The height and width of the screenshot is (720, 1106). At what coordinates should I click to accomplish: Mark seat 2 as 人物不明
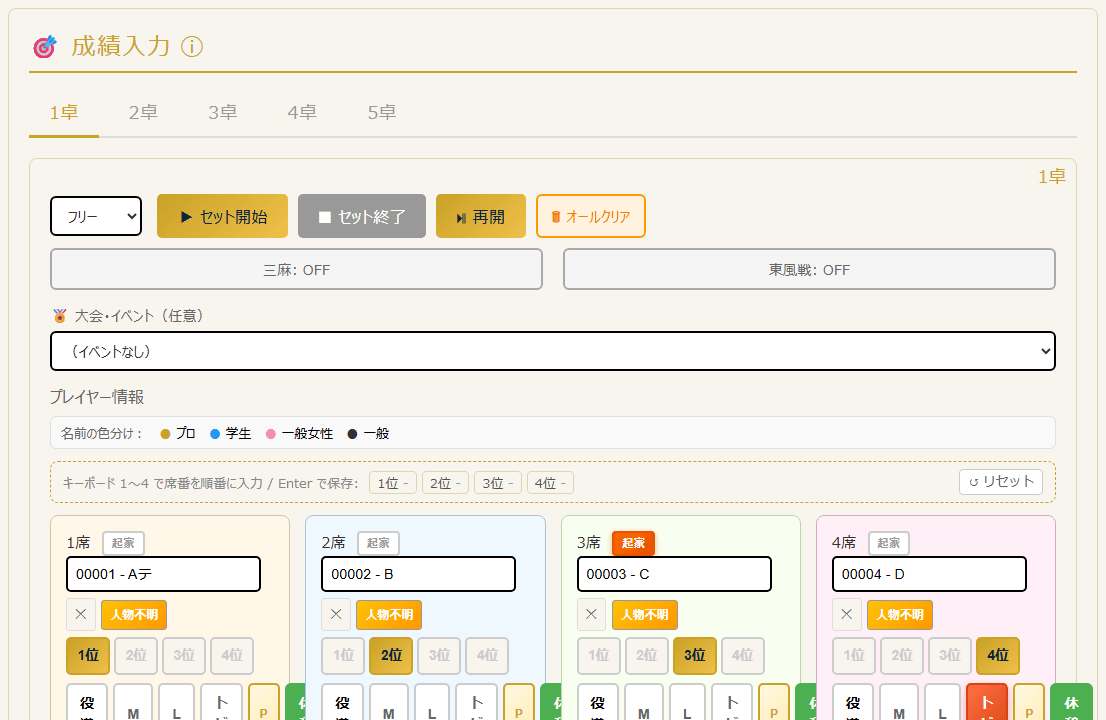[x=389, y=615]
